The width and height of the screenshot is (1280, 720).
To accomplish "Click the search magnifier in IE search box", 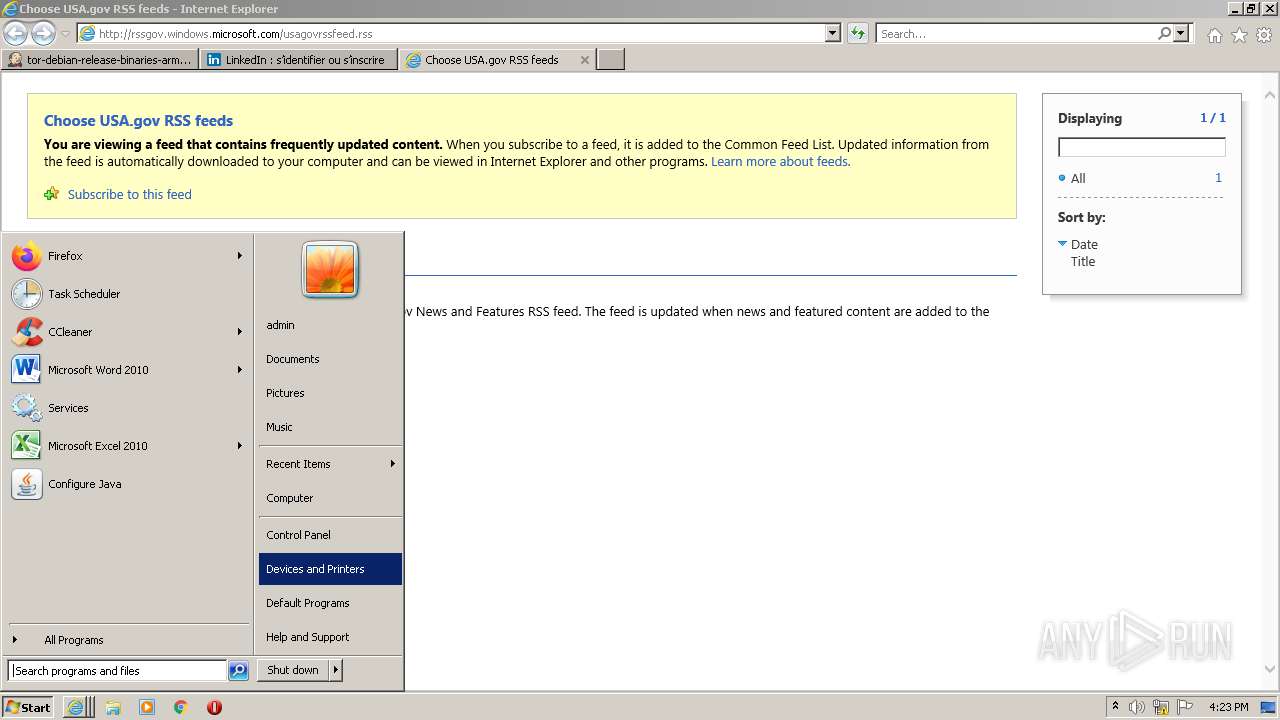I will pyautogui.click(x=1164, y=33).
